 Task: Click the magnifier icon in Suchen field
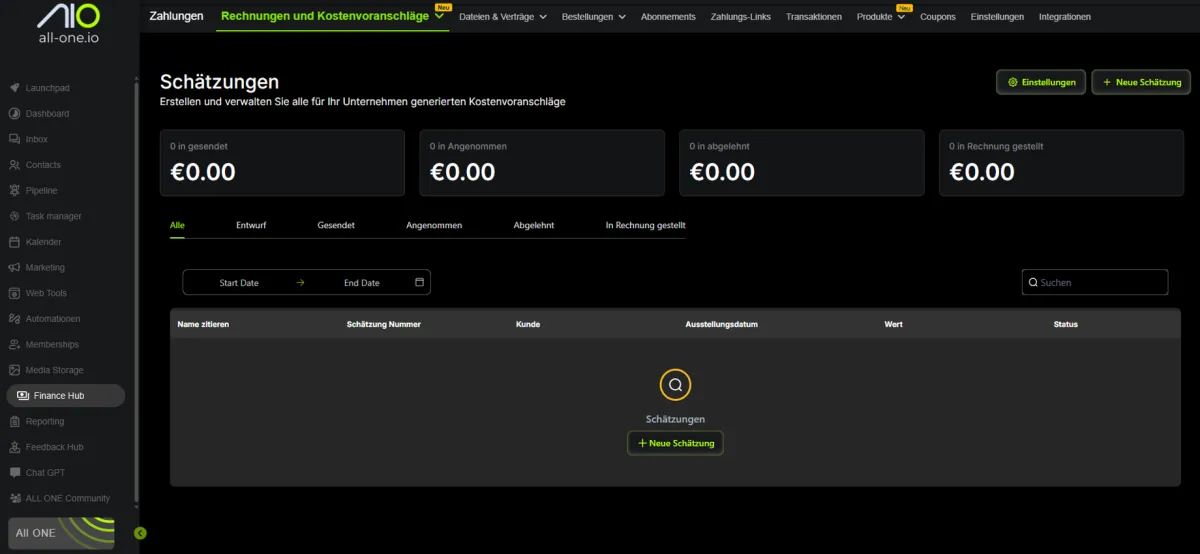click(x=1033, y=283)
